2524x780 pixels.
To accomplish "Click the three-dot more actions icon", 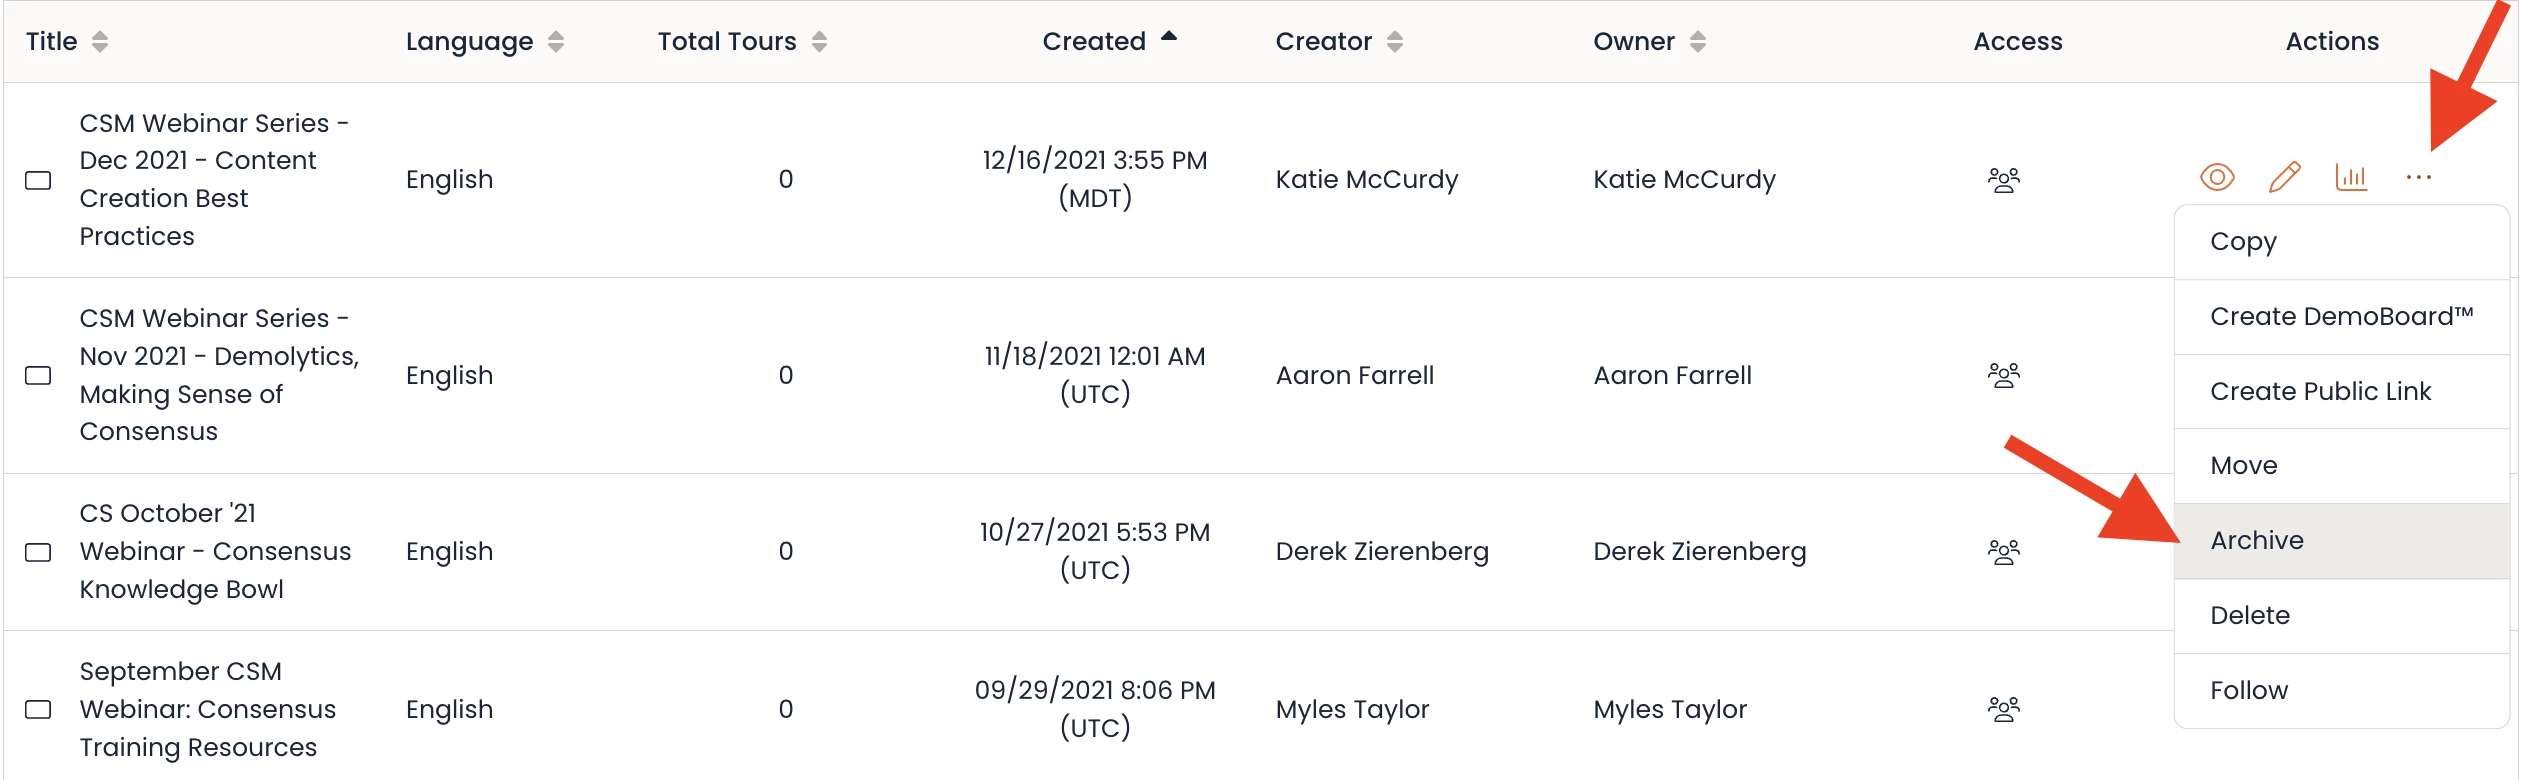I will 2418,178.
